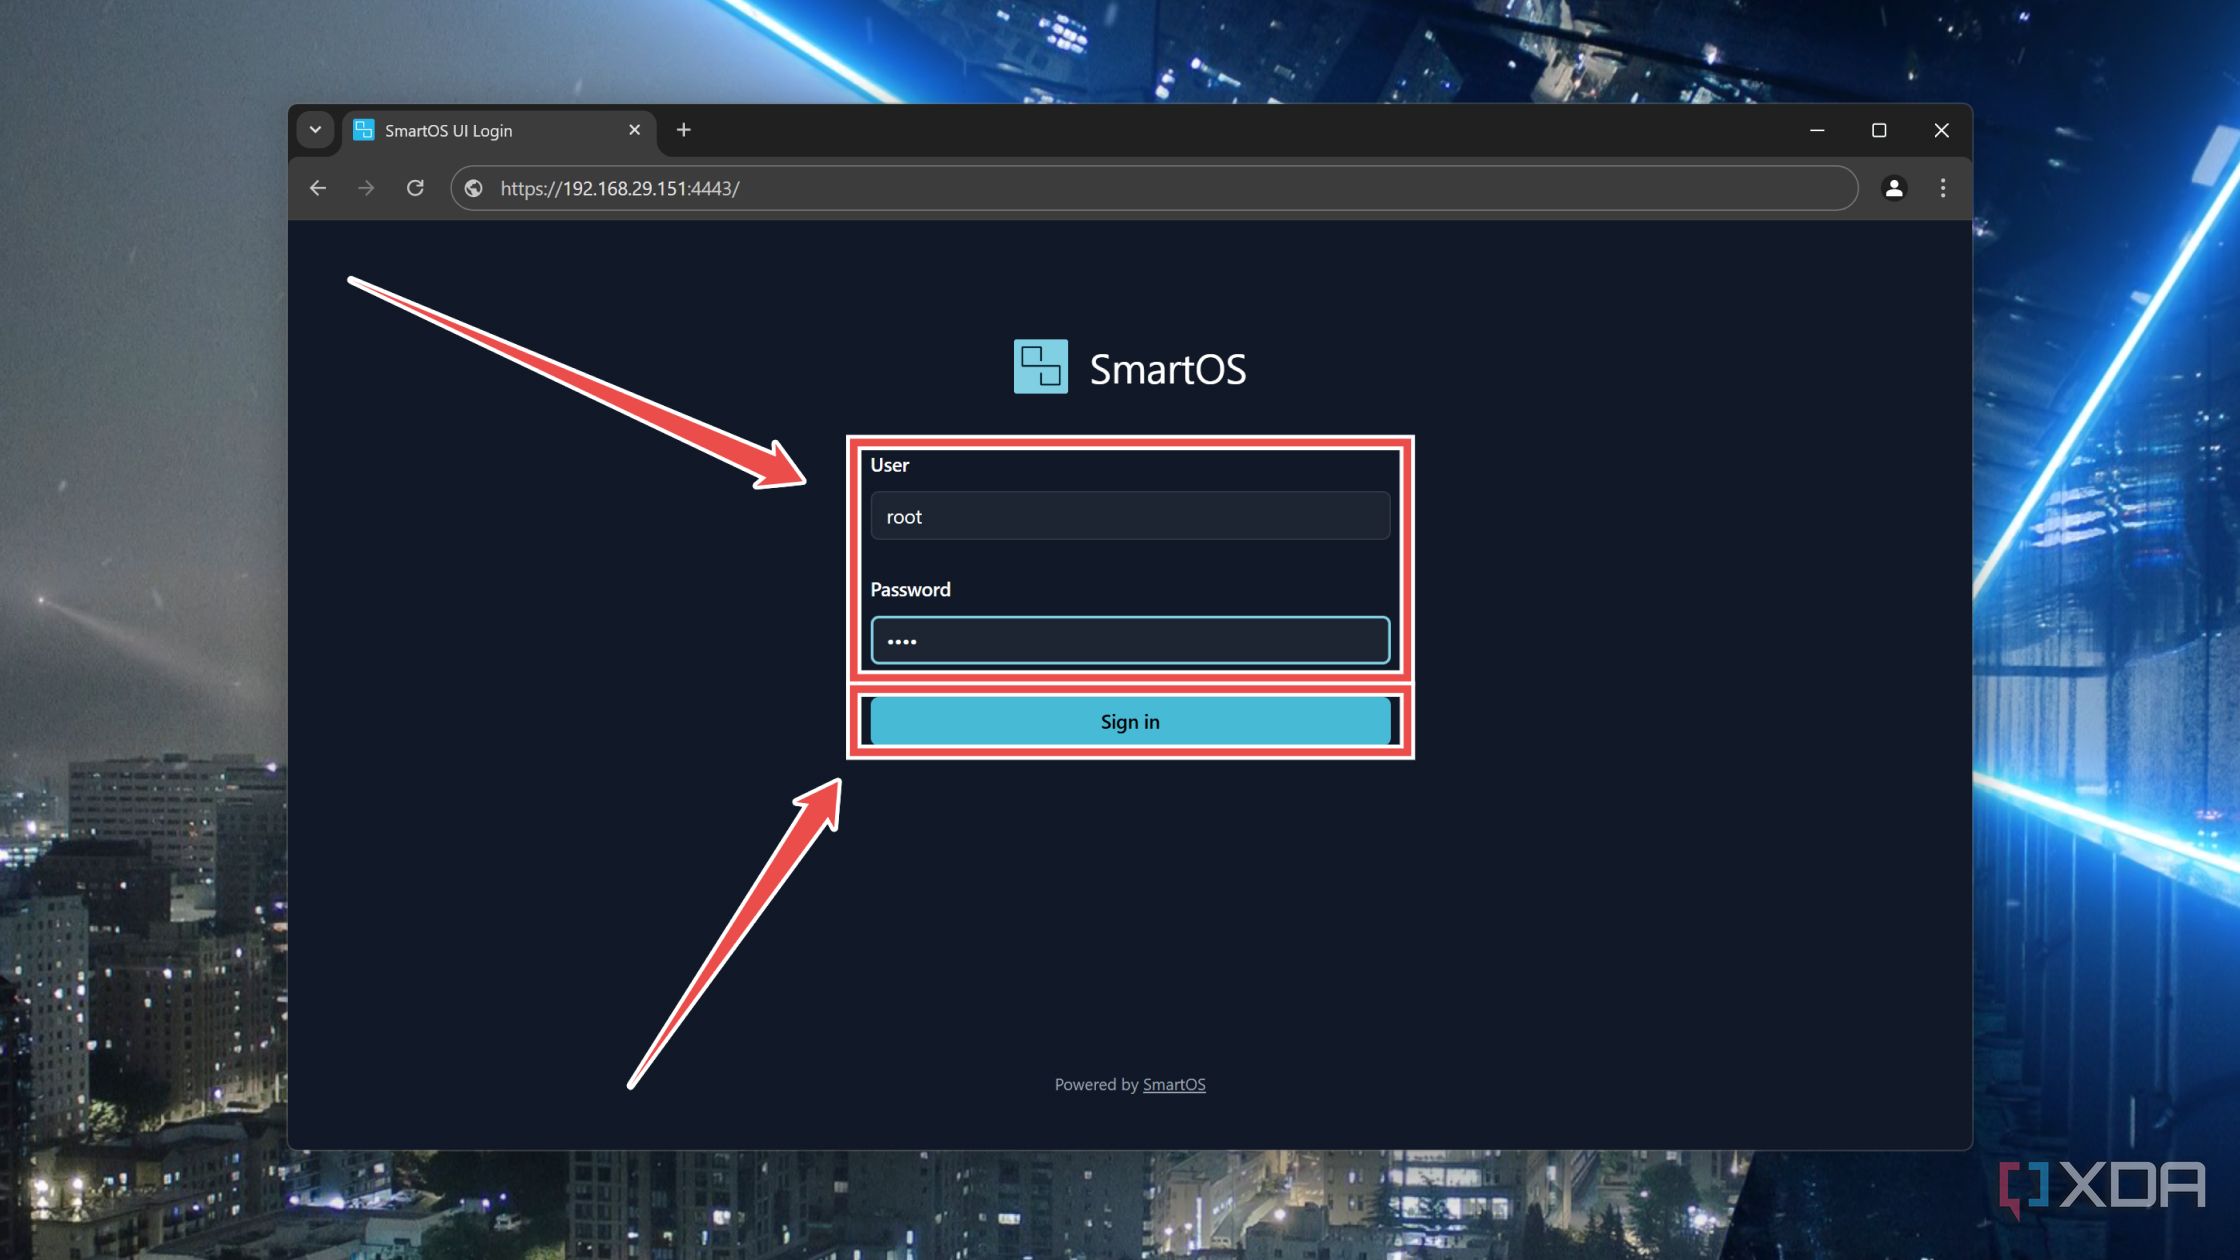The image size is (2240, 1260).
Task: Click the SmartOS logo above the login form
Action: [1040, 368]
